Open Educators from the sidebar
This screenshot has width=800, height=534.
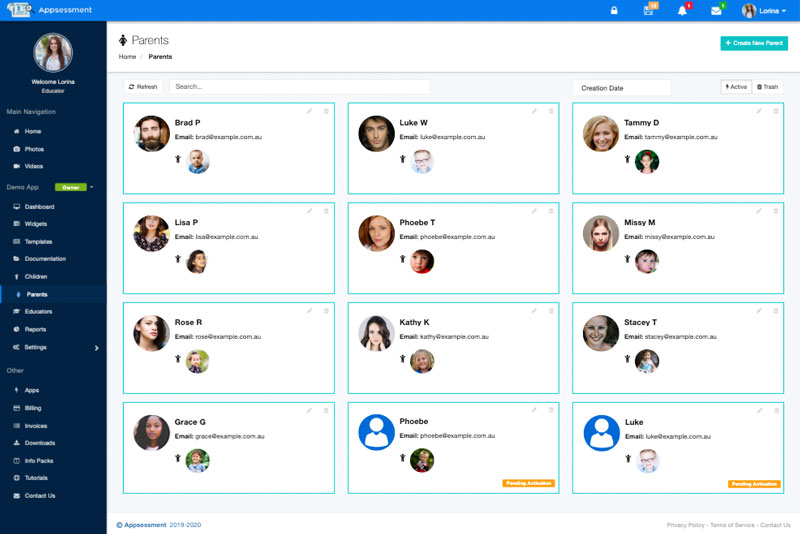38,311
